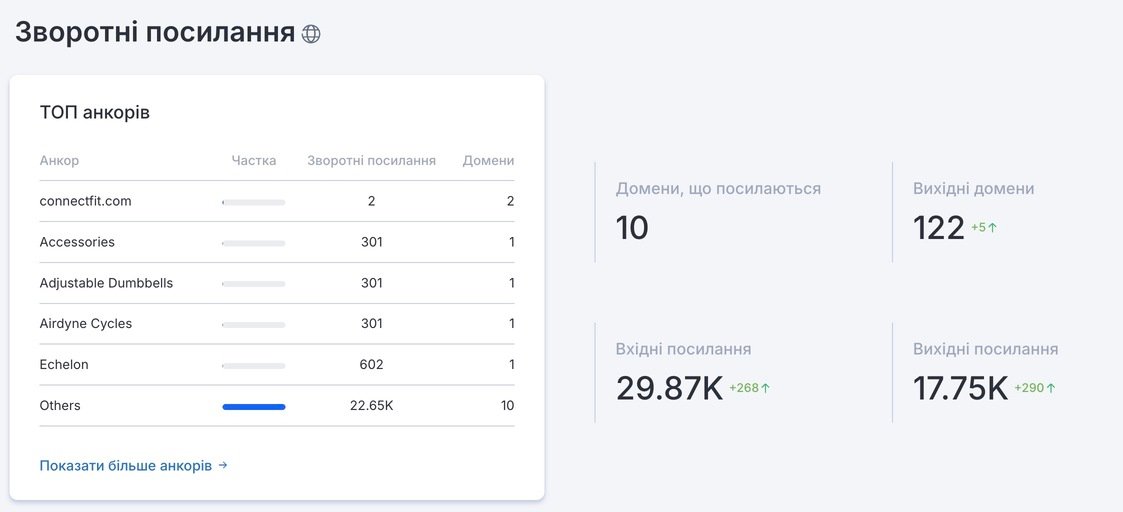Open the Показати більше анкорів link

pyautogui.click(x=133, y=465)
